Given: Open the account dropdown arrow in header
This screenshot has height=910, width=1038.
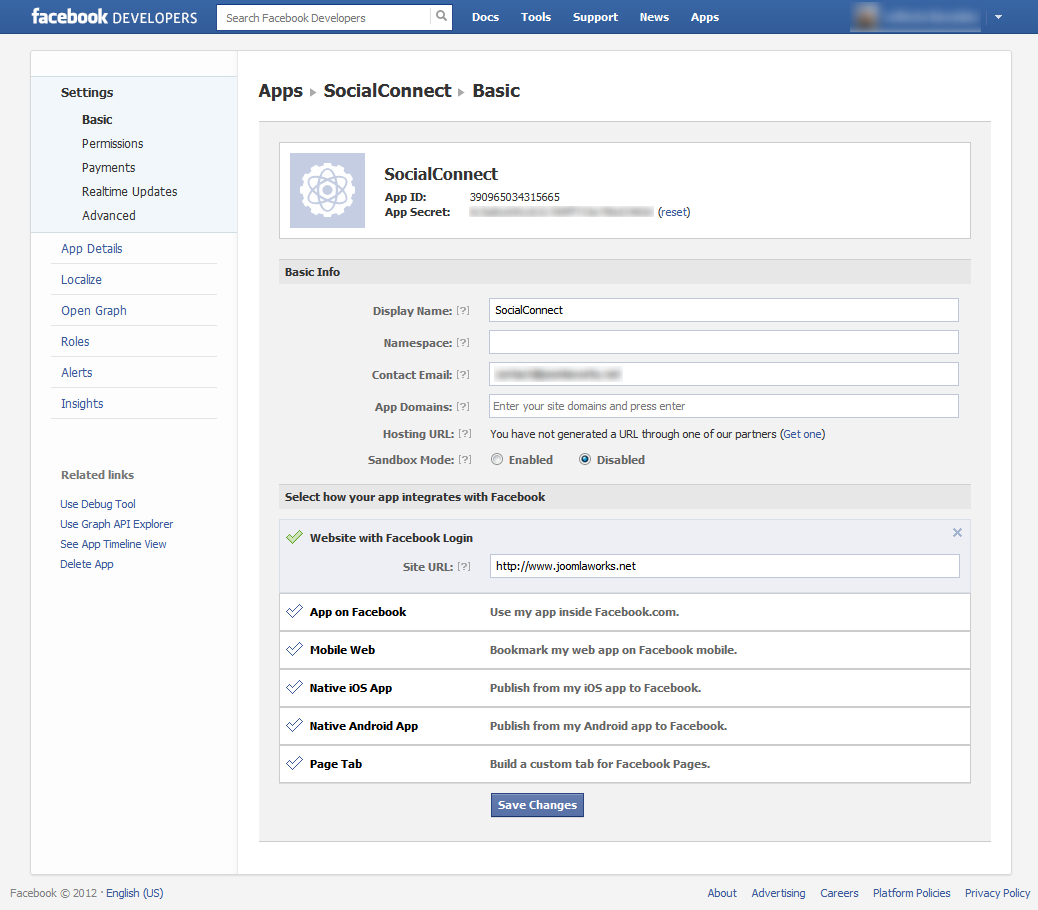Looking at the screenshot, I should [998, 17].
